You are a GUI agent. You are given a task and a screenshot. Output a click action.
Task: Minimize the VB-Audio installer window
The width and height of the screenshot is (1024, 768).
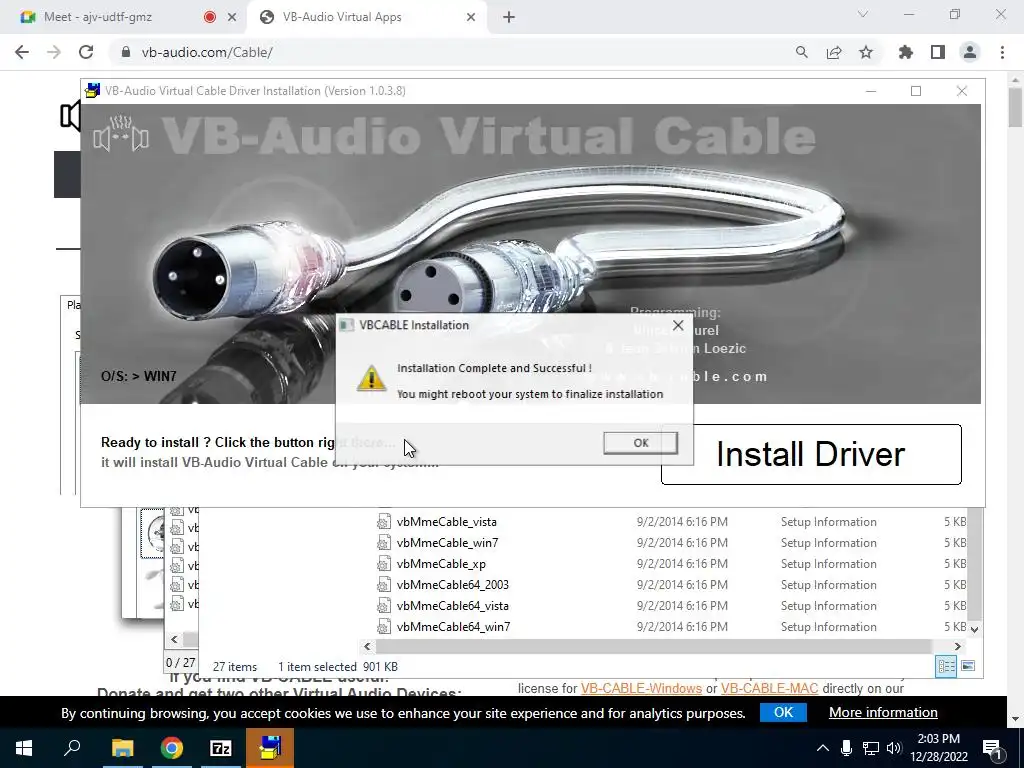pos(871,91)
